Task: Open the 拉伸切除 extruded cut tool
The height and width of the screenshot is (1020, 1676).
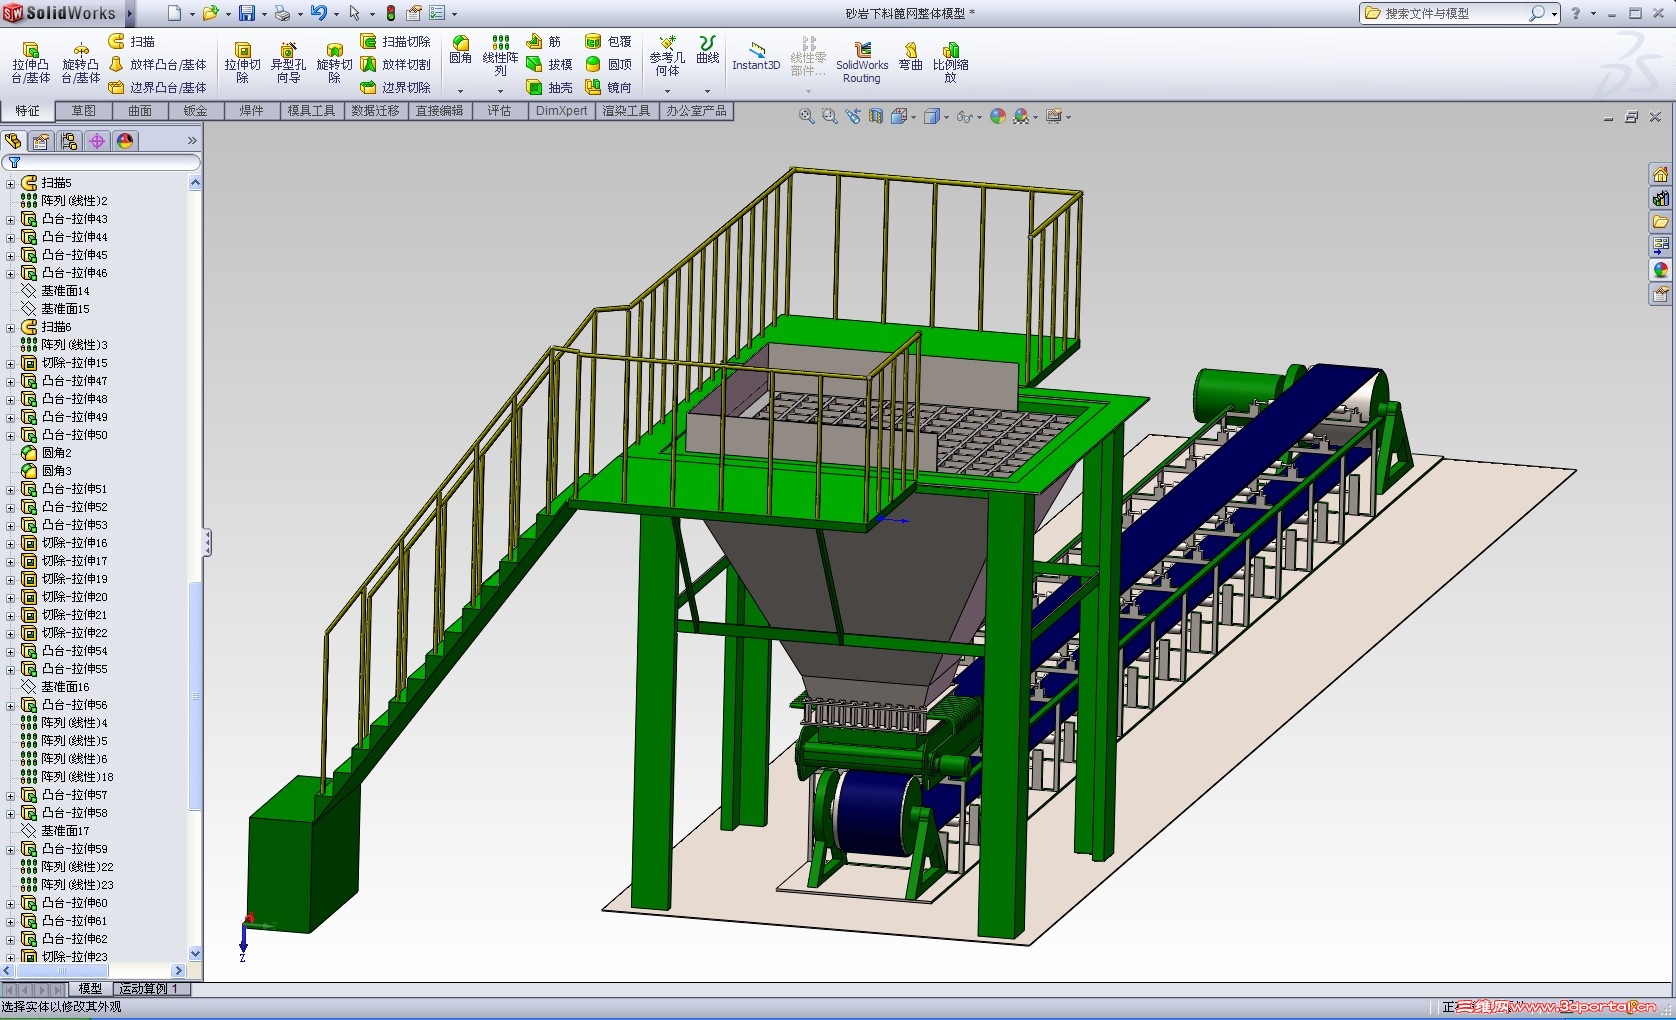Action: pyautogui.click(x=242, y=62)
